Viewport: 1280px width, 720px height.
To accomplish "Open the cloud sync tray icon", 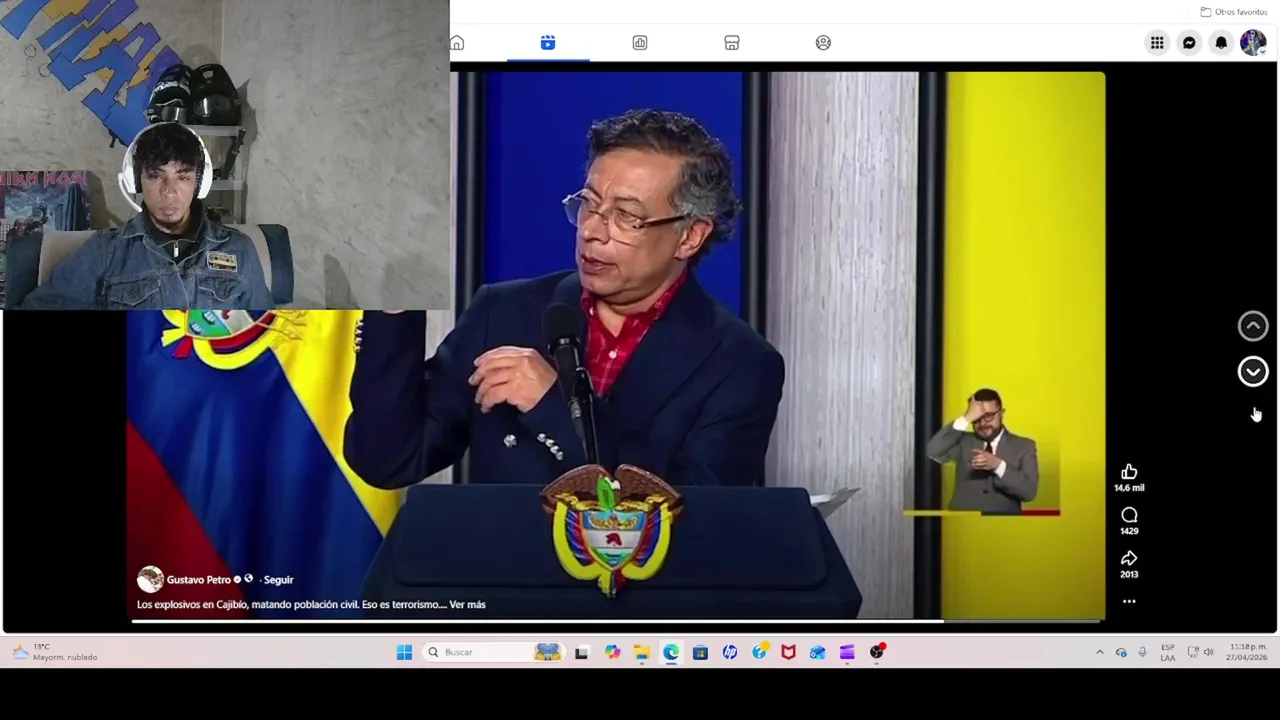I will click(x=1121, y=652).
